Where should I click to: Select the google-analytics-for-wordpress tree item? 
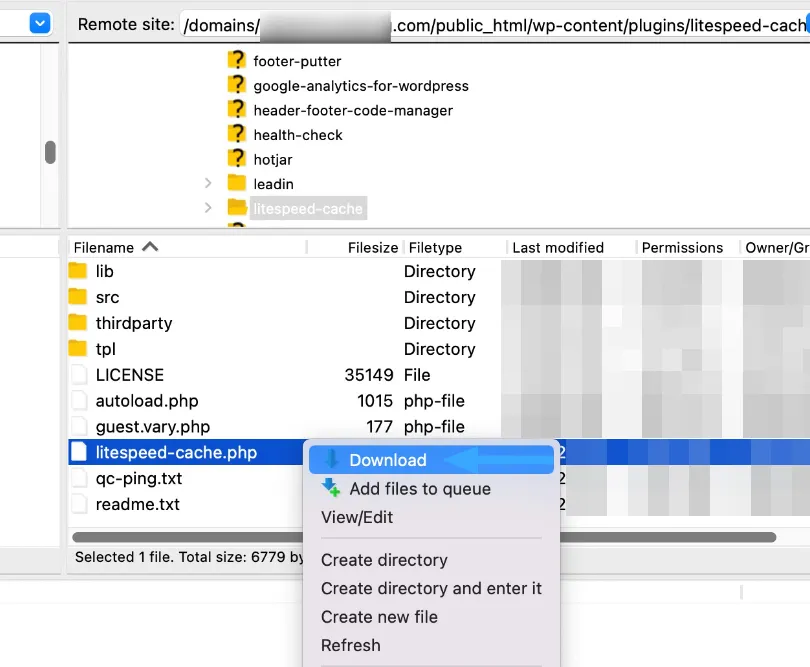coord(361,86)
